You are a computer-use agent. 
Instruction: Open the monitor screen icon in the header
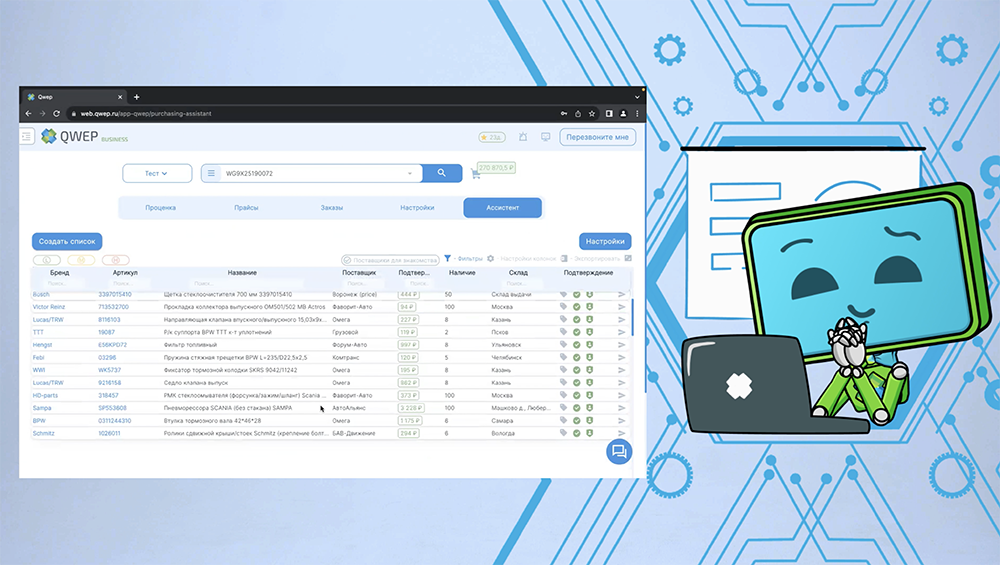pyautogui.click(x=545, y=137)
